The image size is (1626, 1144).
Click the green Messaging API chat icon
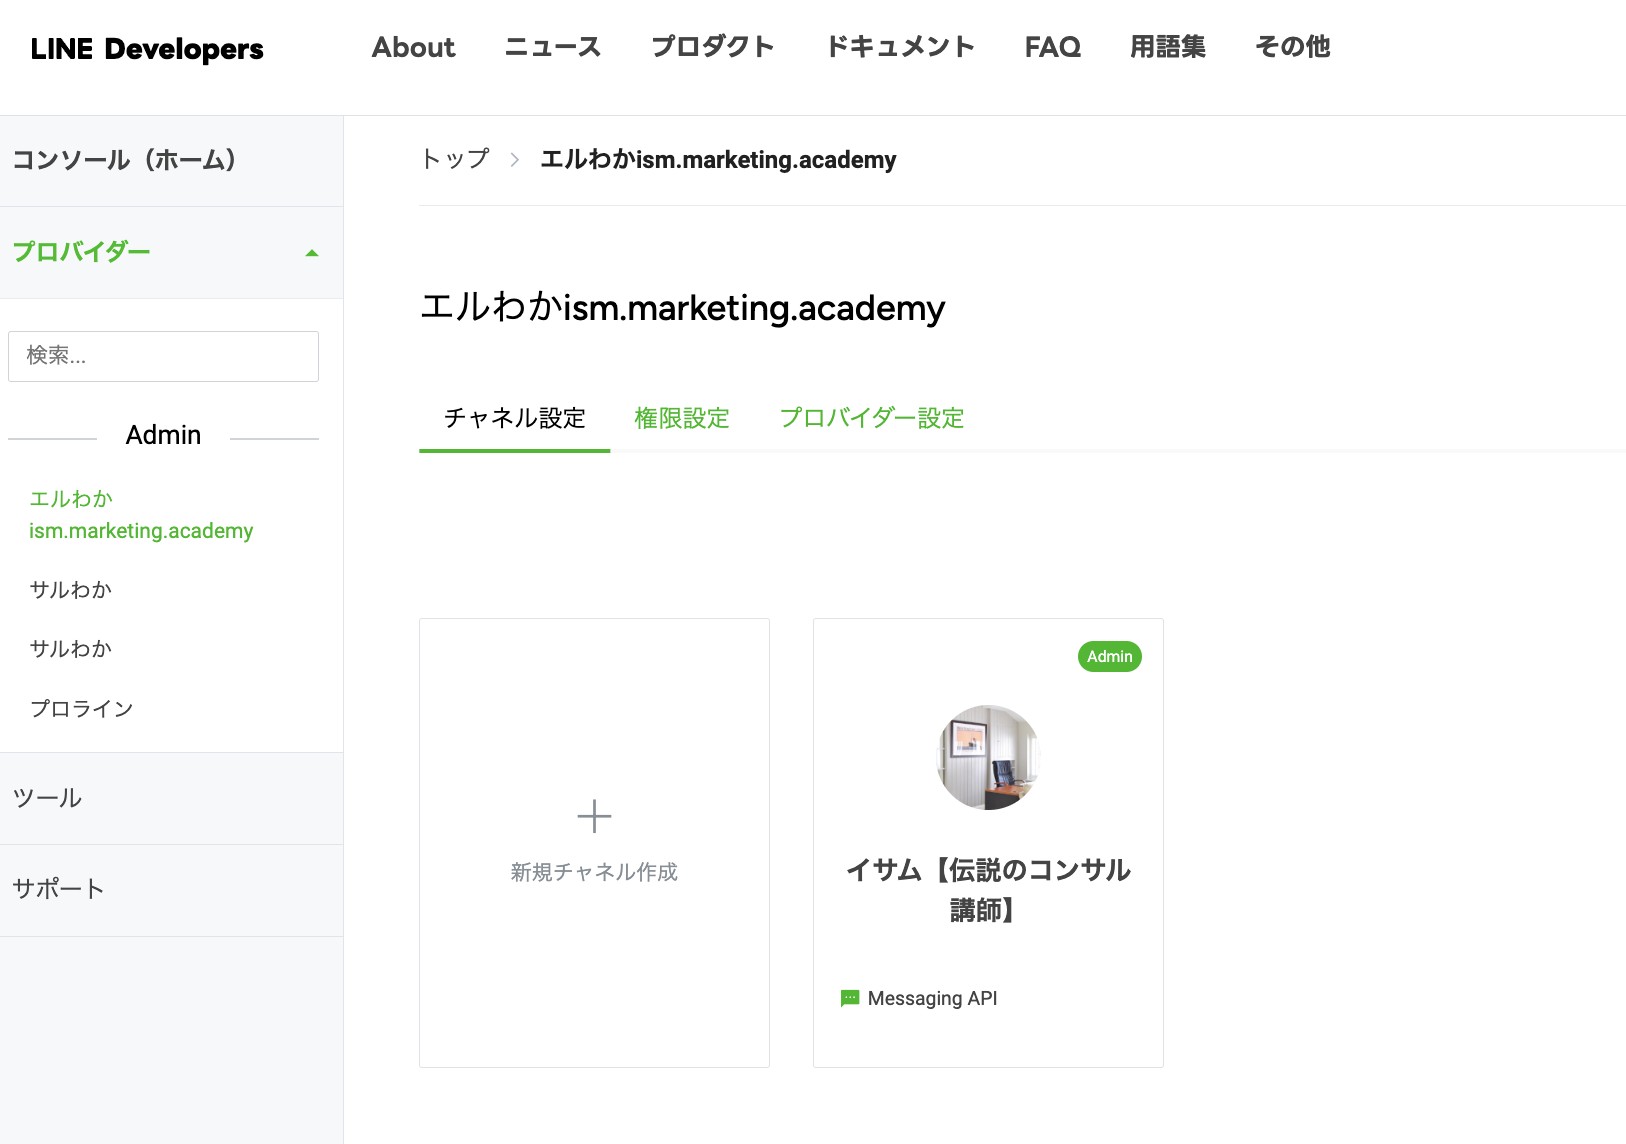[850, 998]
